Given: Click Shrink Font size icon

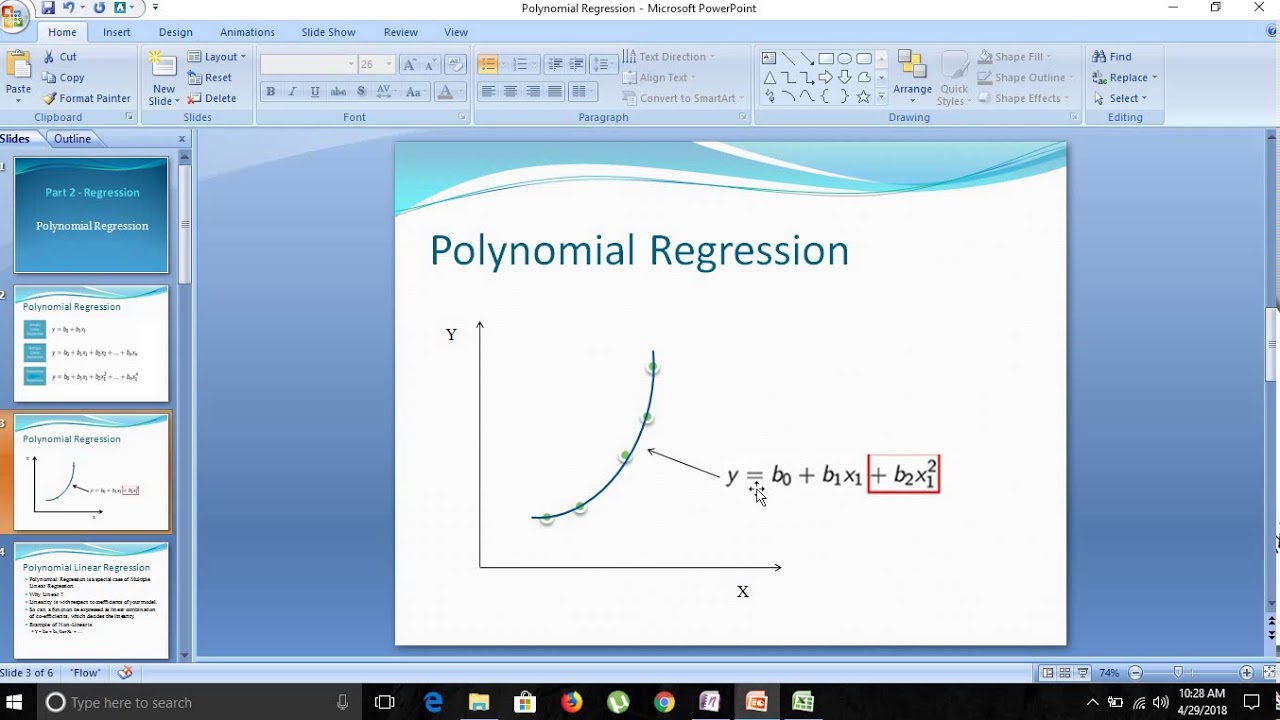Looking at the screenshot, I should pyautogui.click(x=430, y=64).
